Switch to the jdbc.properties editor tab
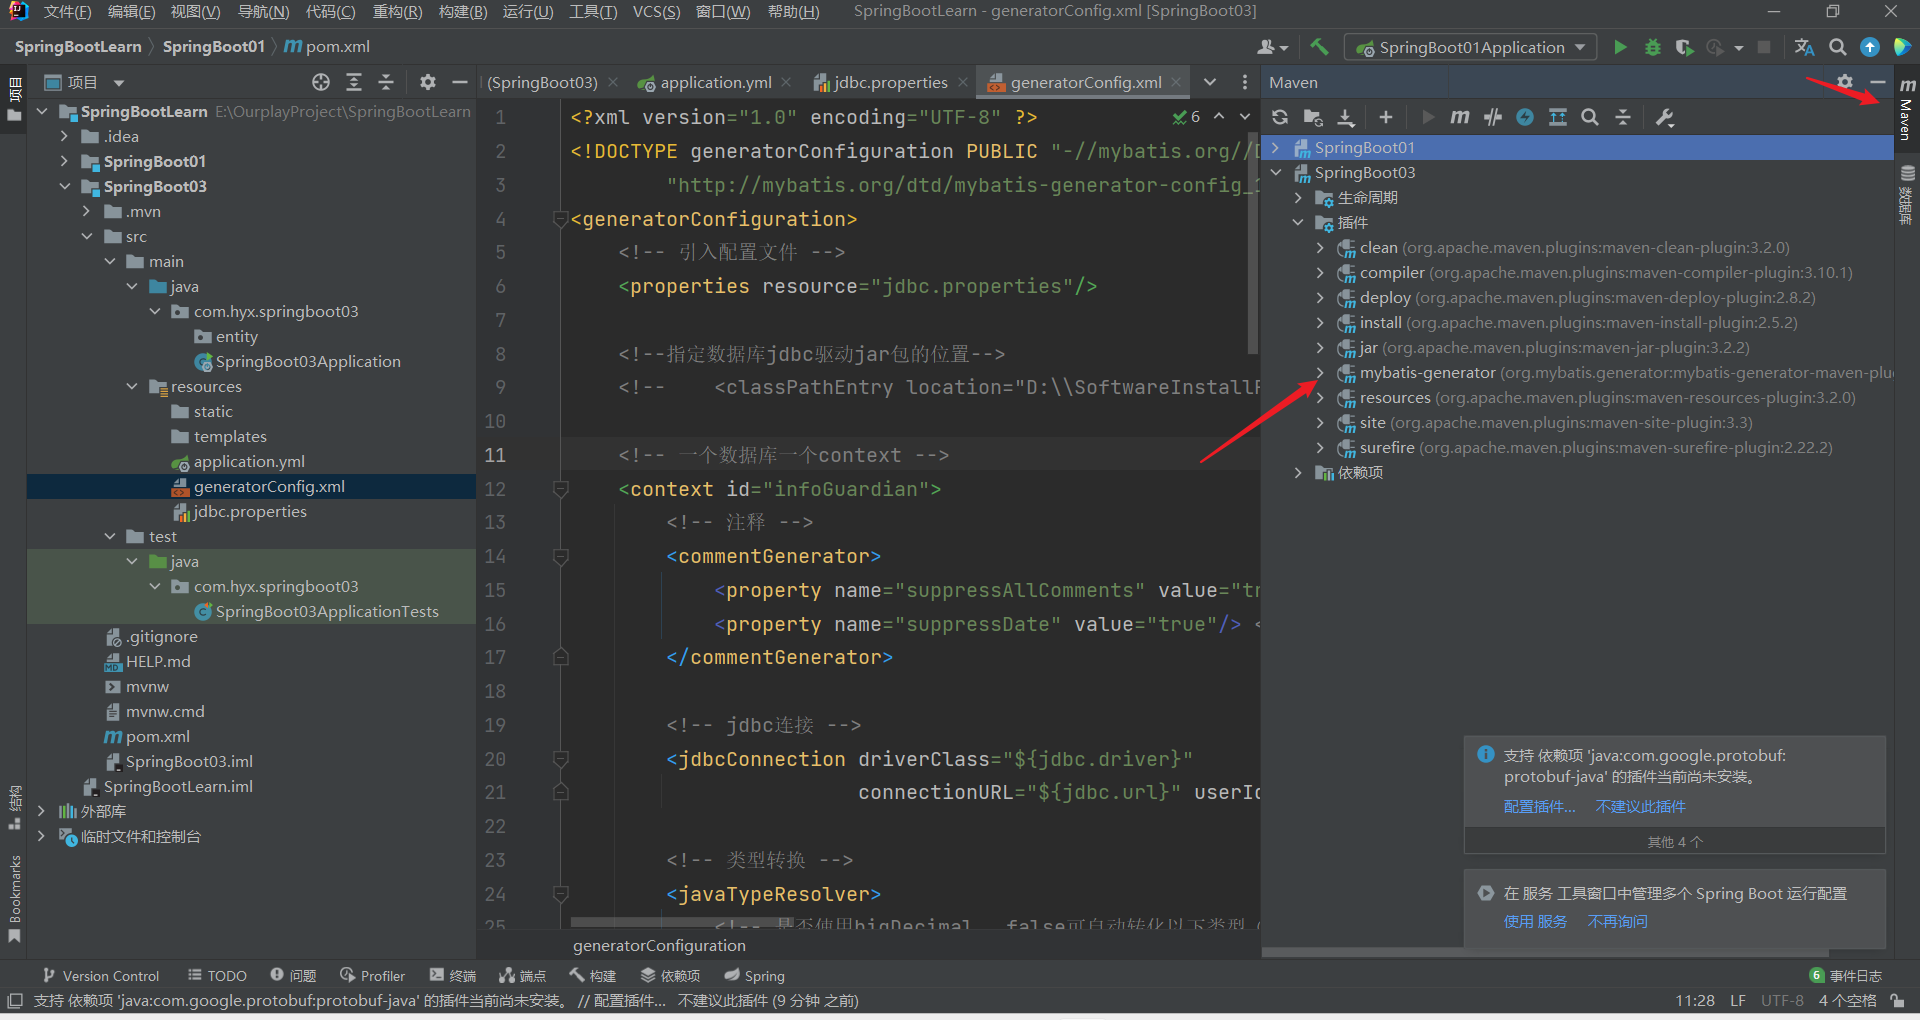 click(x=890, y=82)
